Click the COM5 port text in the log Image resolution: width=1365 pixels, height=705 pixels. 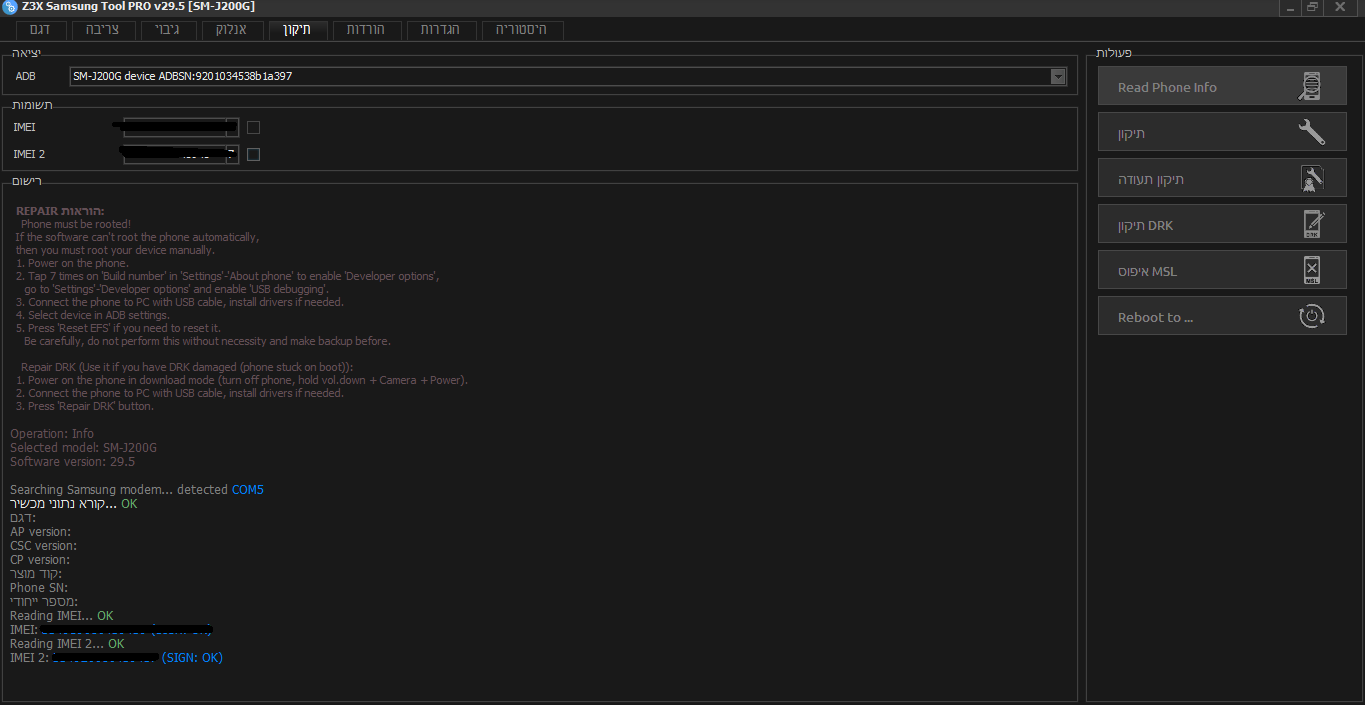click(248, 490)
